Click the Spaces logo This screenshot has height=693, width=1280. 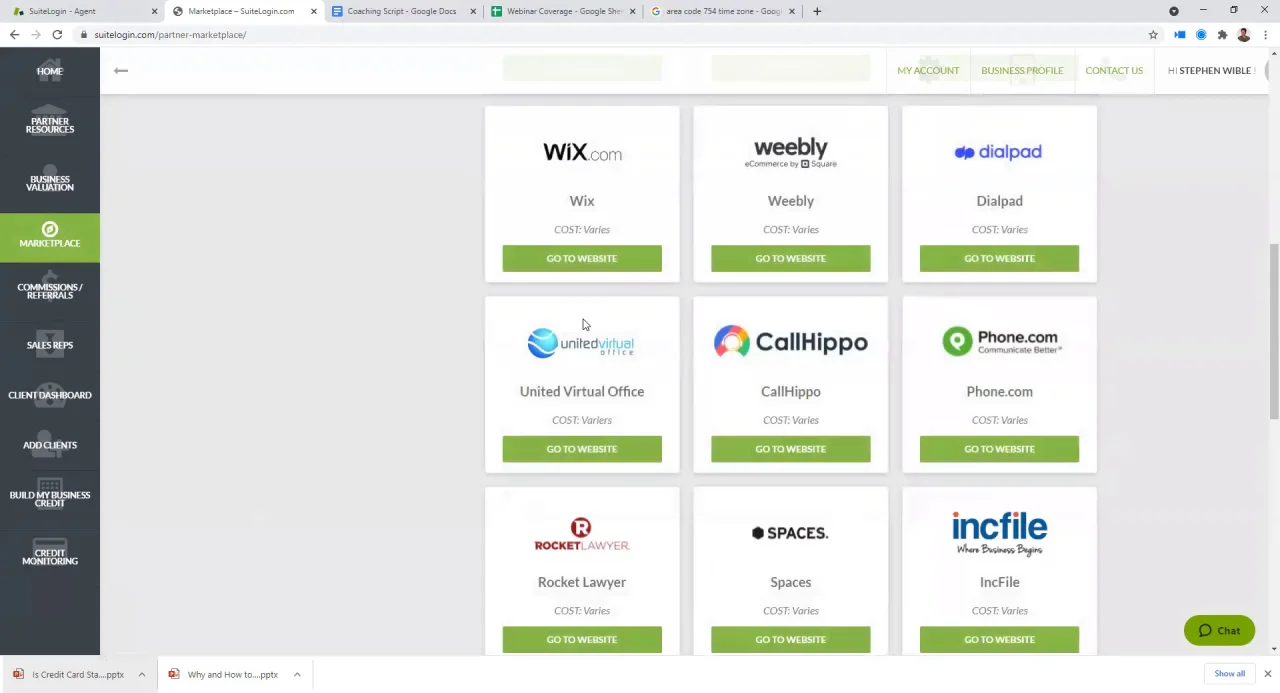(791, 533)
